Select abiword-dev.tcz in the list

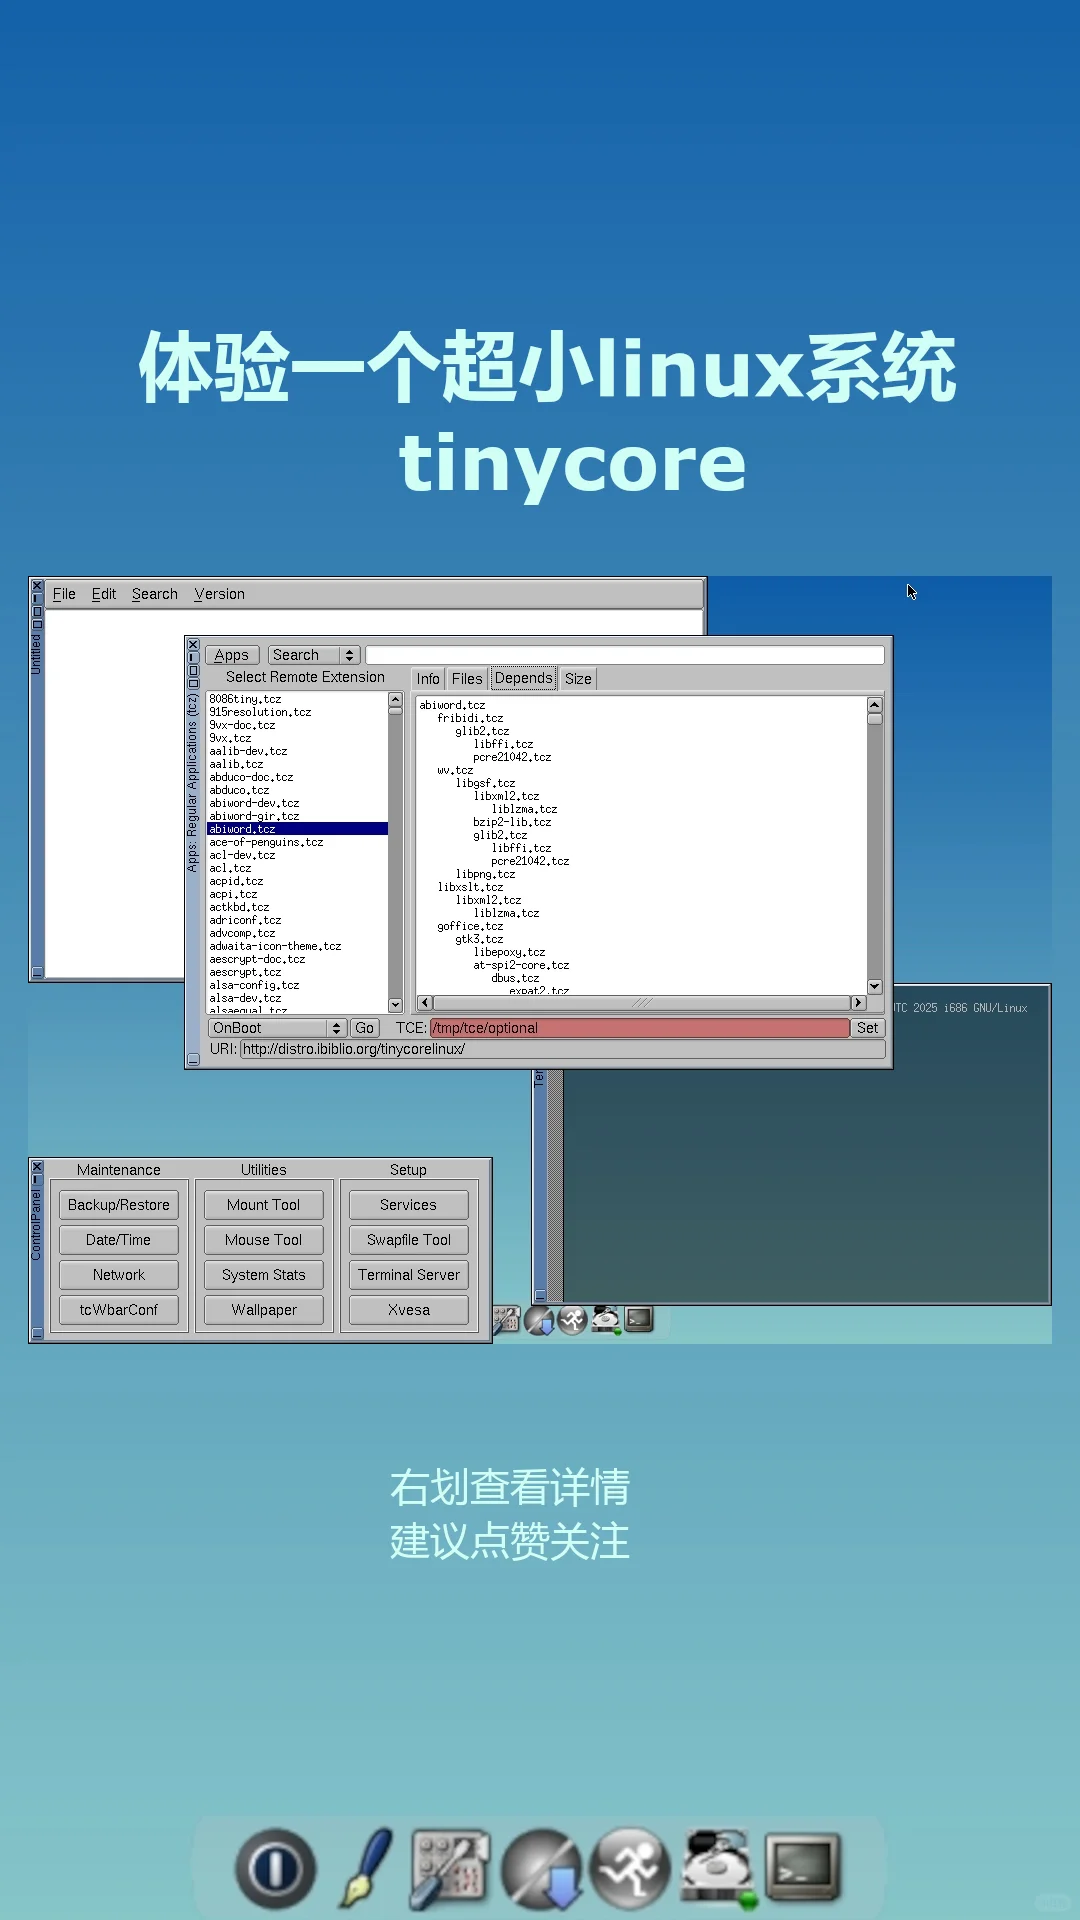297,803
